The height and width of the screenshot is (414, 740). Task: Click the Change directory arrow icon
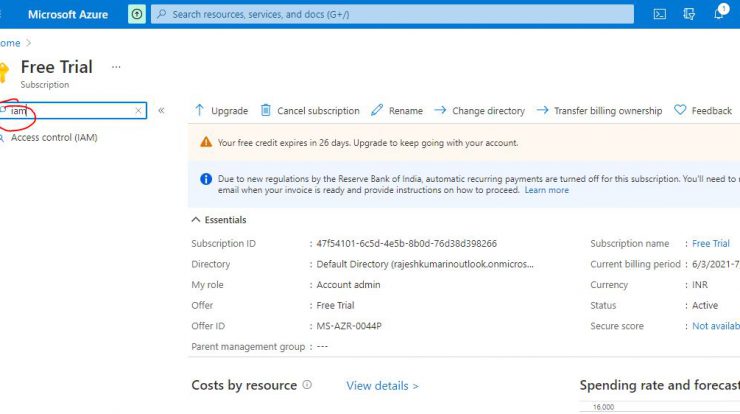(440, 110)
